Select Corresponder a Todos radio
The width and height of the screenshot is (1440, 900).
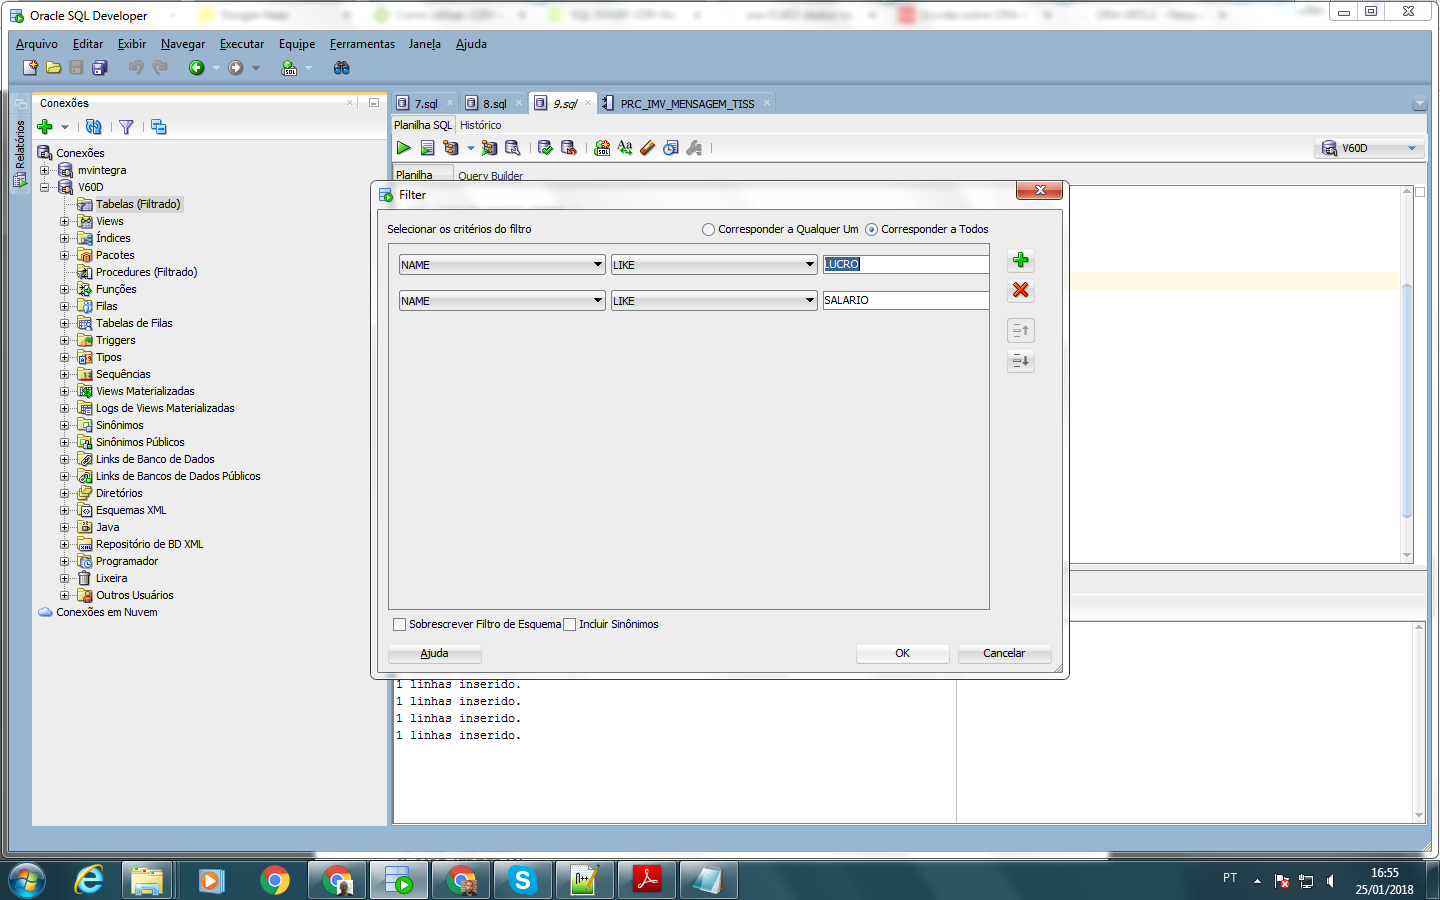click(872, 230)
